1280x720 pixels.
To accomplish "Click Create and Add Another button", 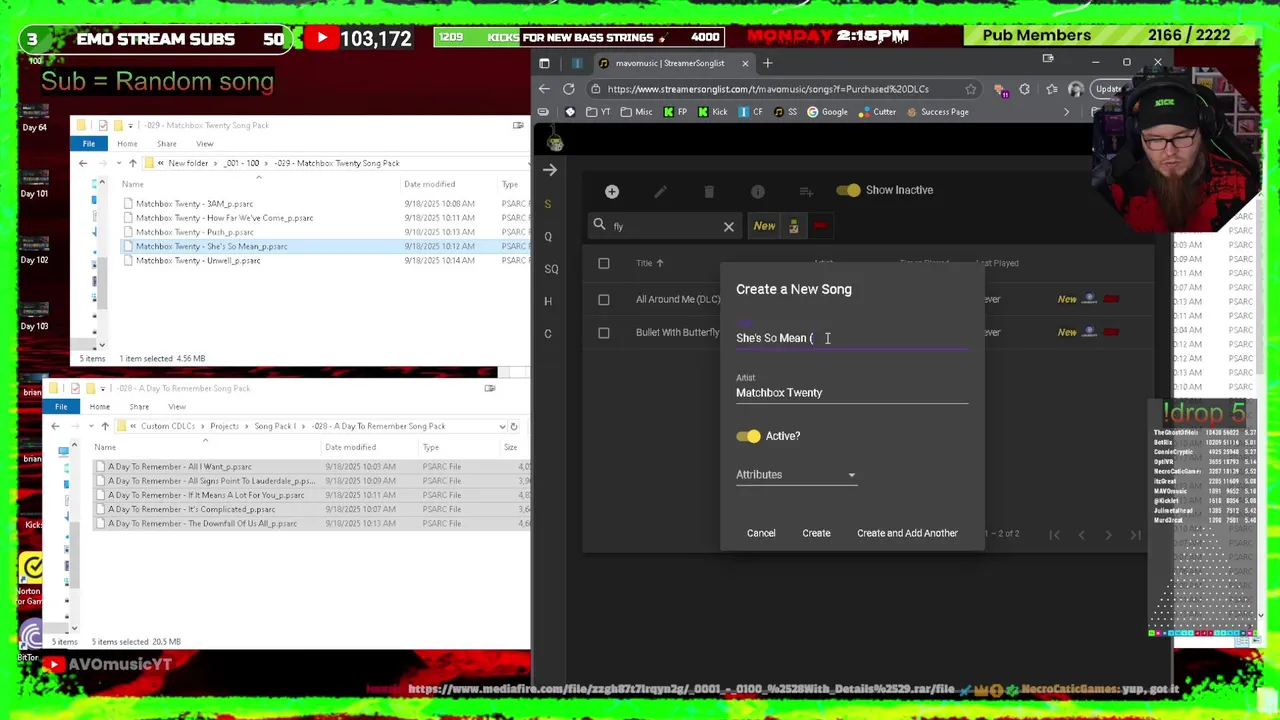I will coord(907,533).
